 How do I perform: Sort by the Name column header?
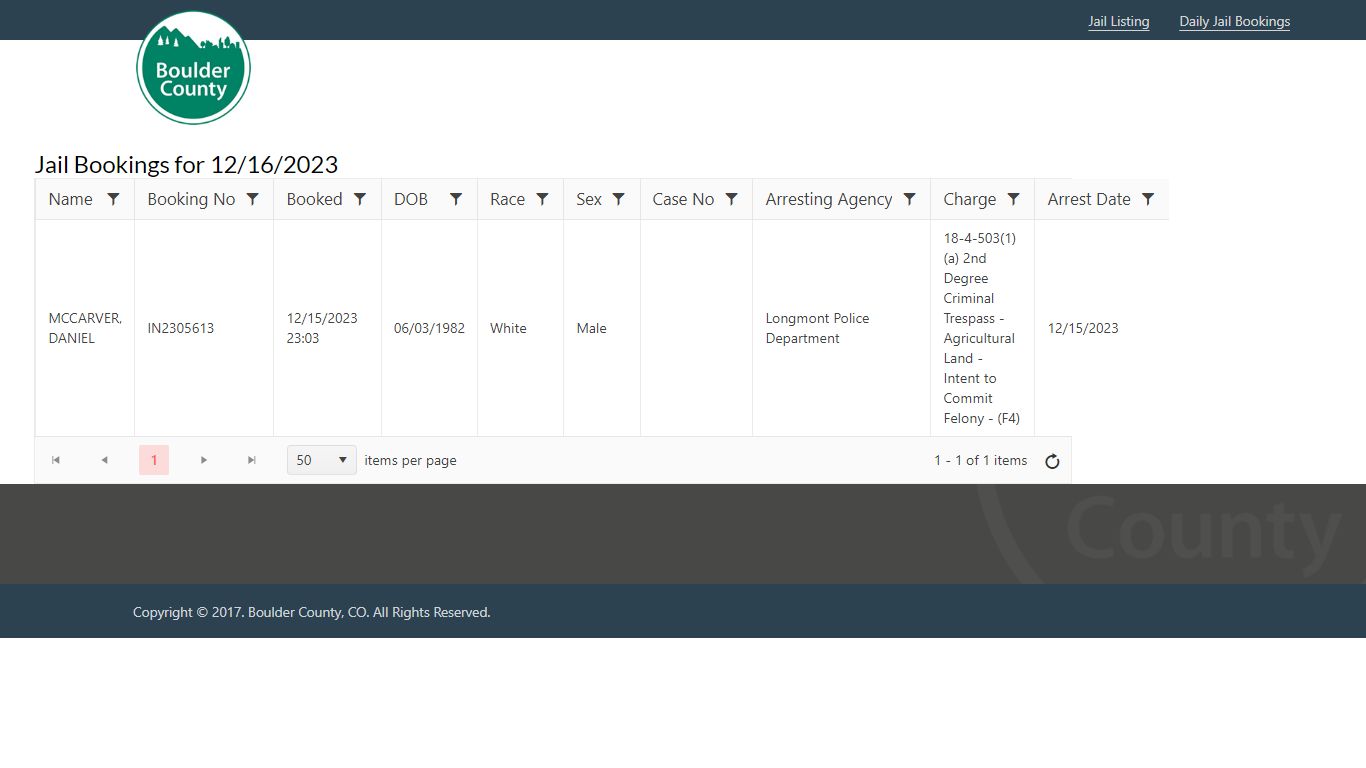[x=70, y=199]
